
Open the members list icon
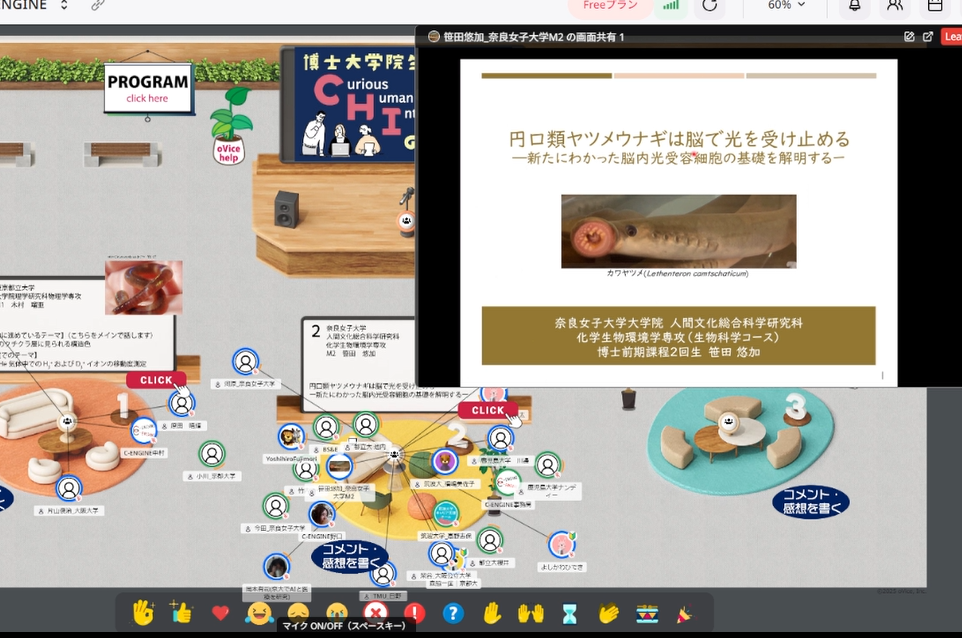point(895,6)
